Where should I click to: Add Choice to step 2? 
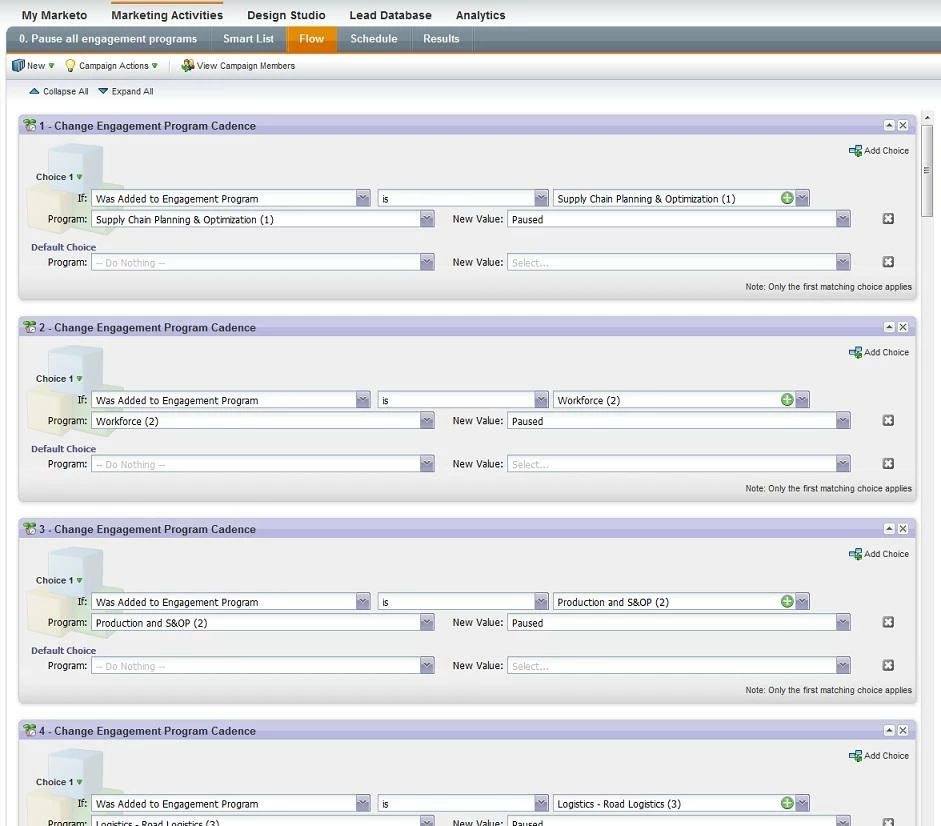879,352
